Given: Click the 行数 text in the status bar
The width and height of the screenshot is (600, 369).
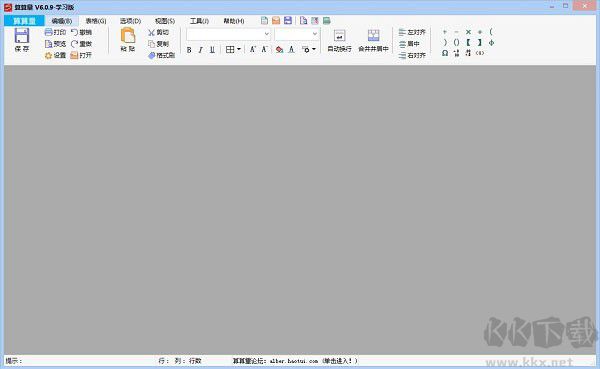Looking at the screenshot, I should tap(195, 361).
